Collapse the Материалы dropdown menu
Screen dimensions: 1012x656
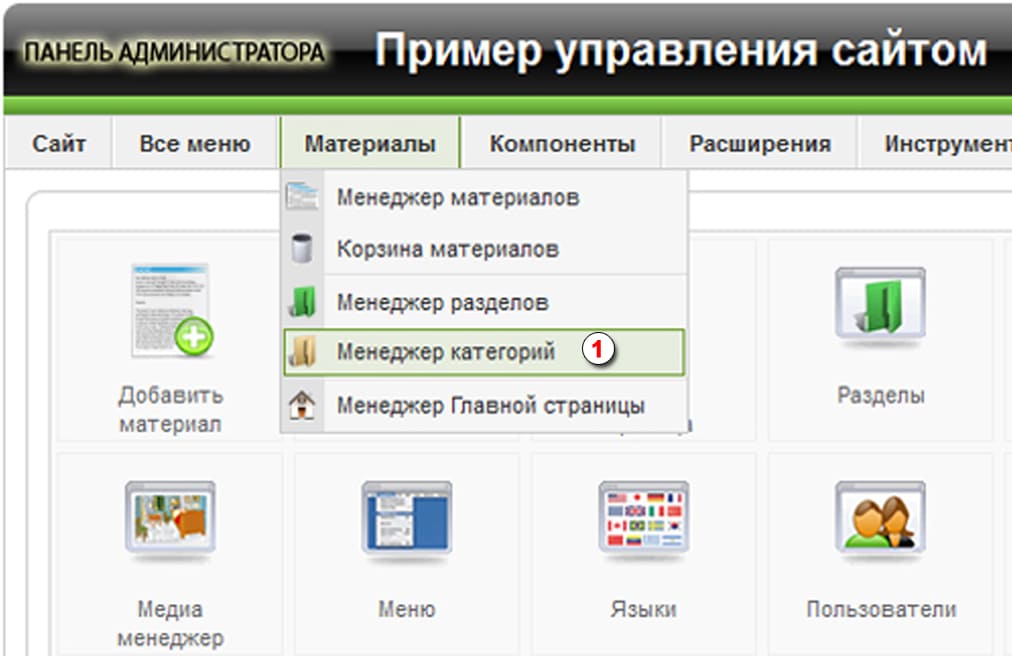[370, 144]
